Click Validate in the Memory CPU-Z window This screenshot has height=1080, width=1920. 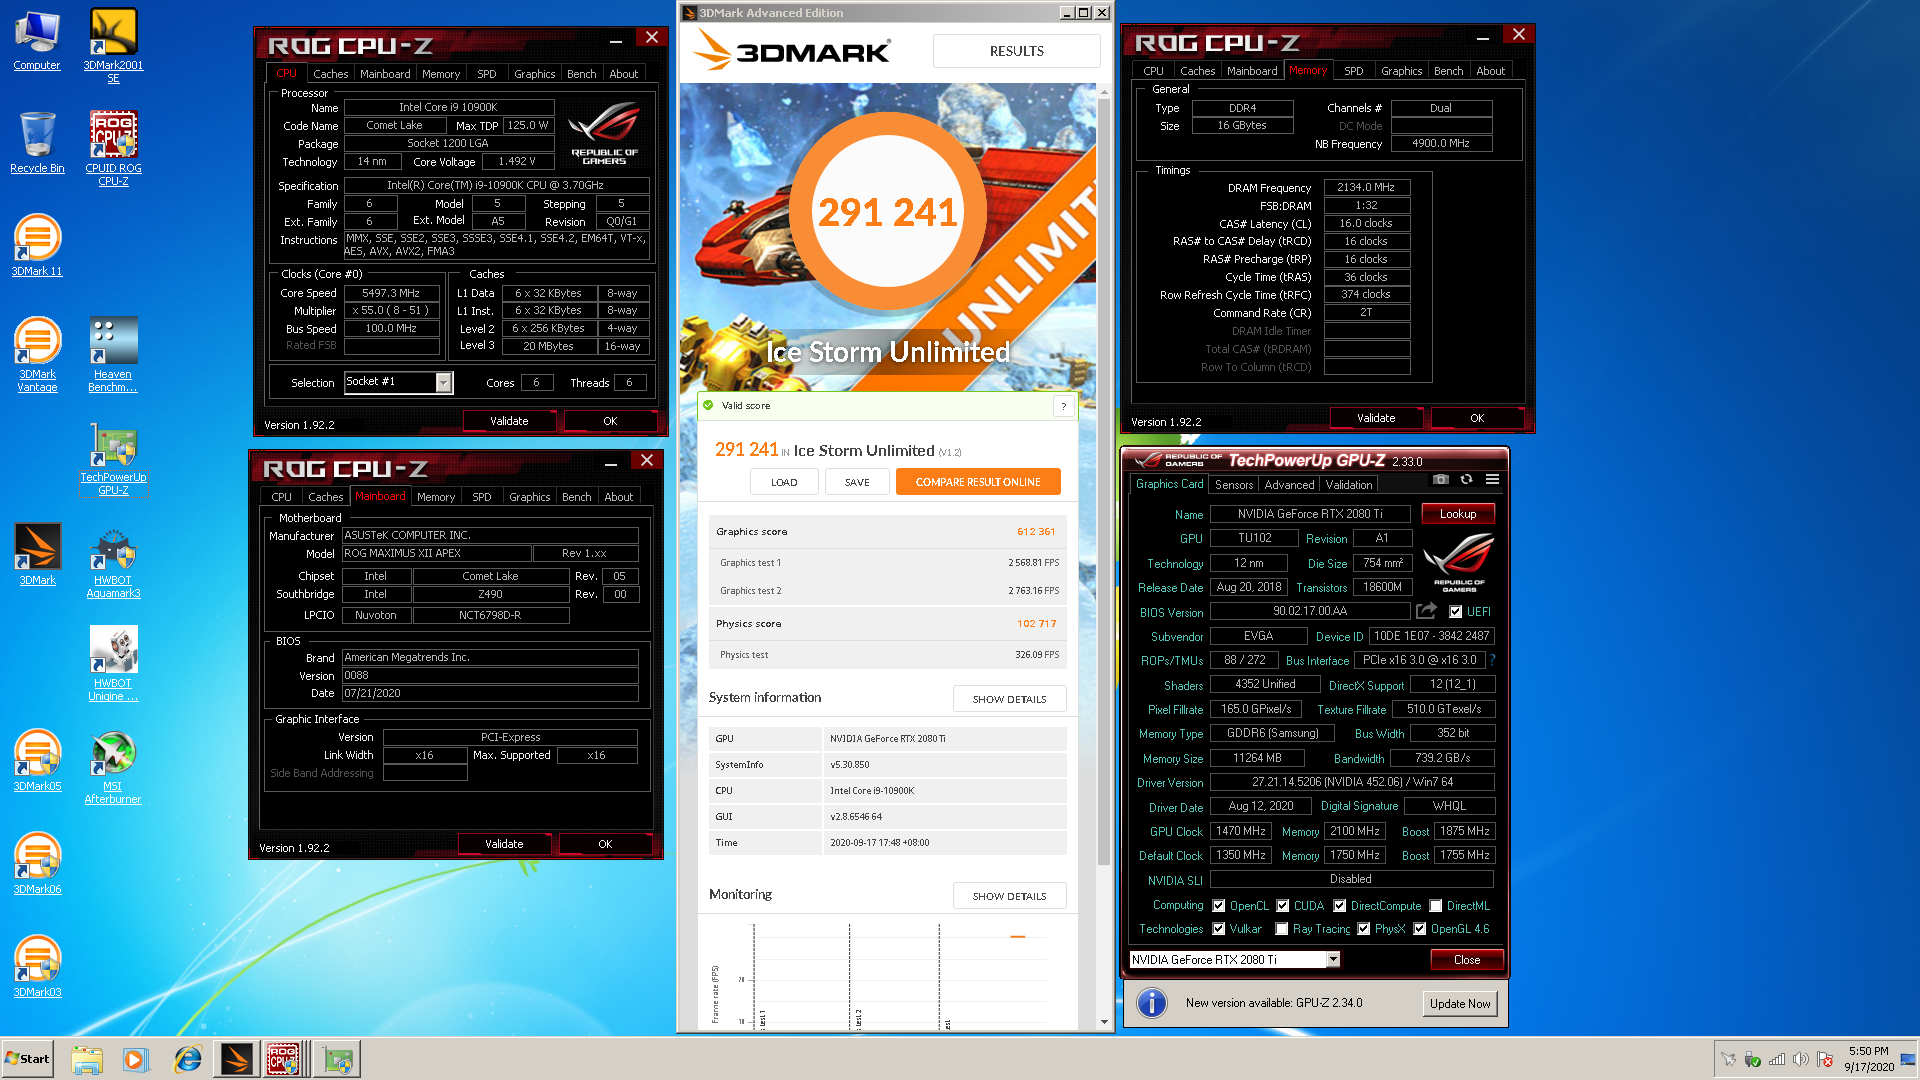pos(1376,418)
